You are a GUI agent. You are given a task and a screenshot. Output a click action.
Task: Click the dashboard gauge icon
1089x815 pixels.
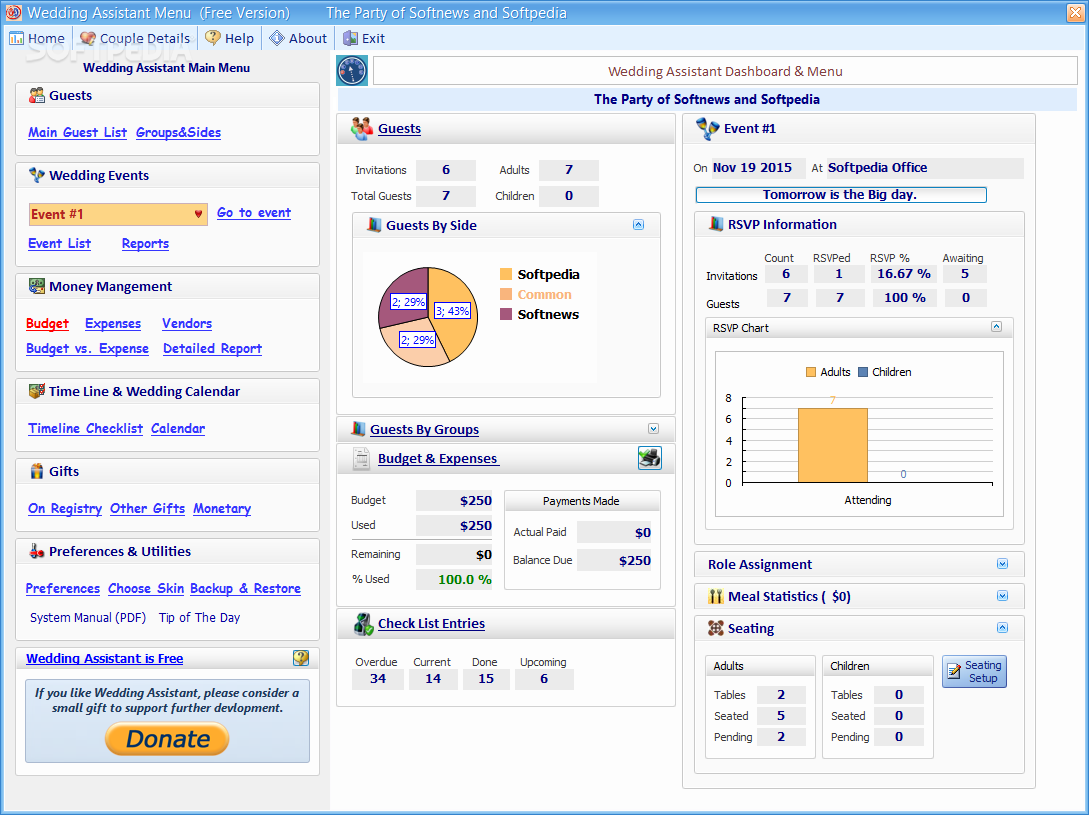352,71
